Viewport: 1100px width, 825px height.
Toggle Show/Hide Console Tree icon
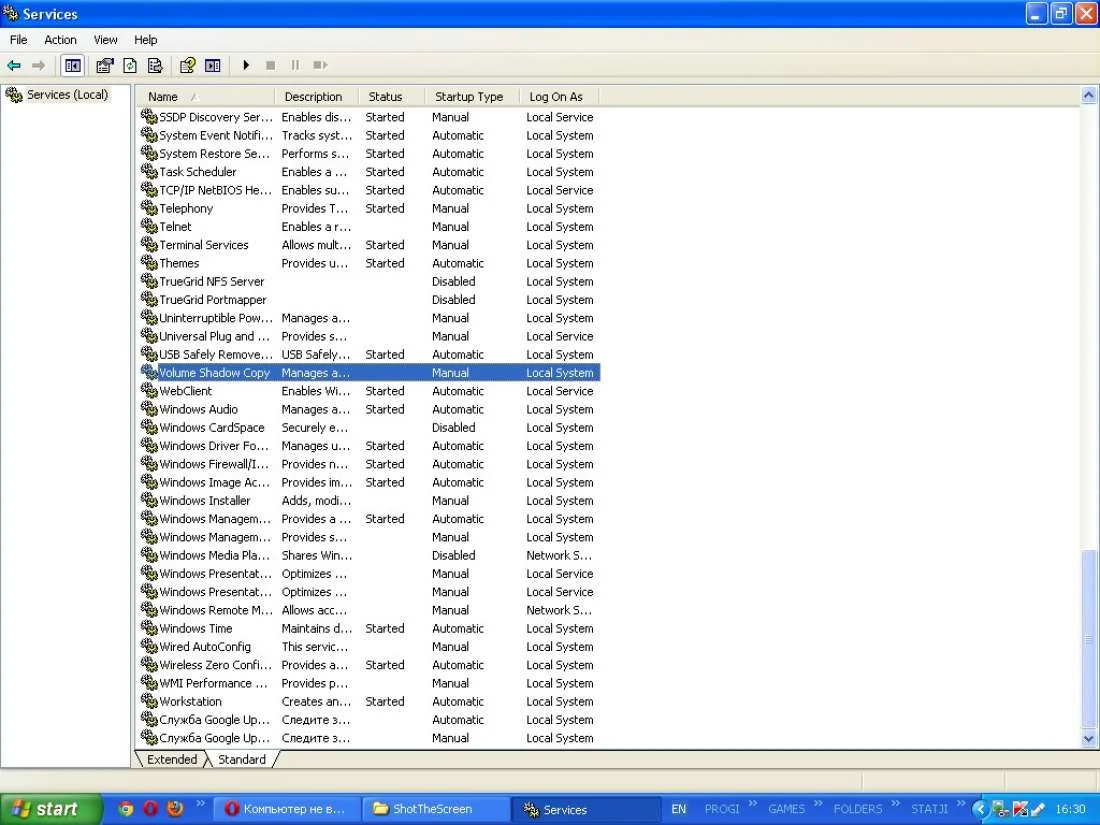click(x=72, y=65)
